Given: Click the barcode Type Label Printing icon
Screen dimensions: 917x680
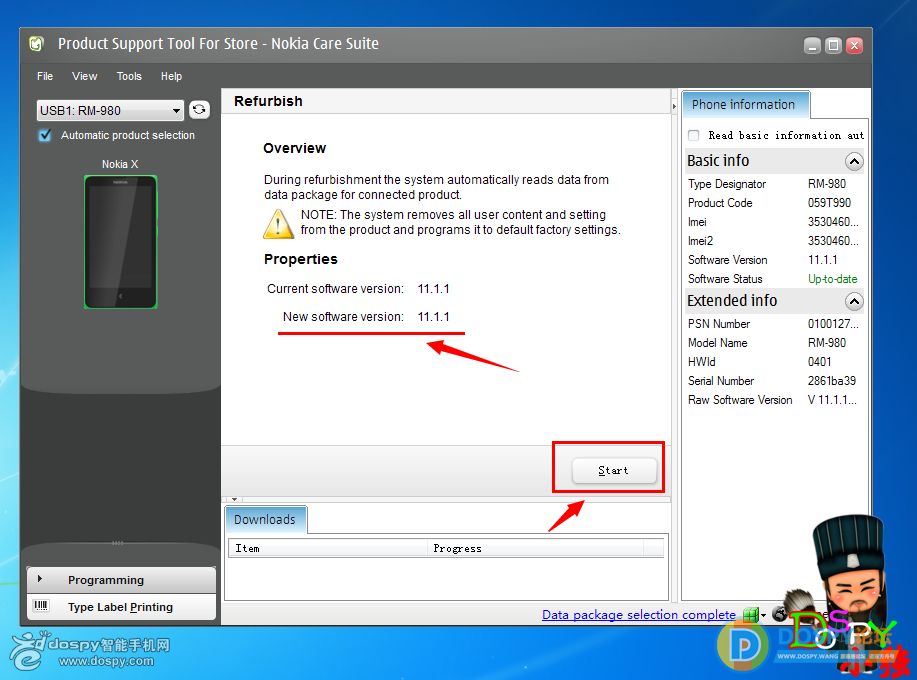Looking at the screenshot, I should pyautogui.click(x=41, y=606).
